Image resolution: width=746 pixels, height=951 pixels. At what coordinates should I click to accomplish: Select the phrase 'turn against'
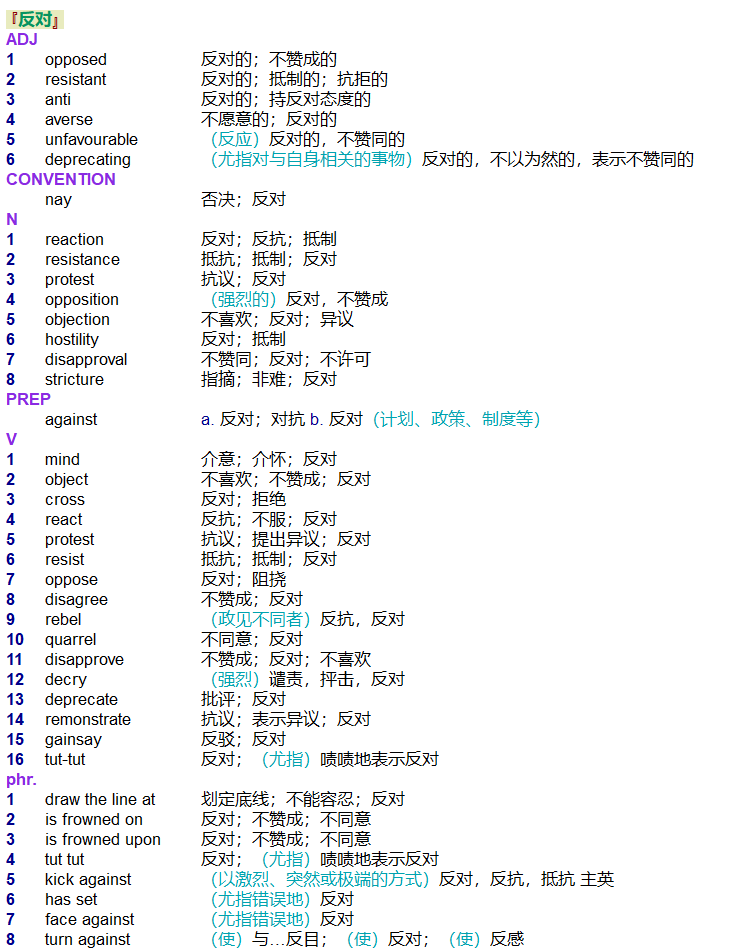point(87,940)
